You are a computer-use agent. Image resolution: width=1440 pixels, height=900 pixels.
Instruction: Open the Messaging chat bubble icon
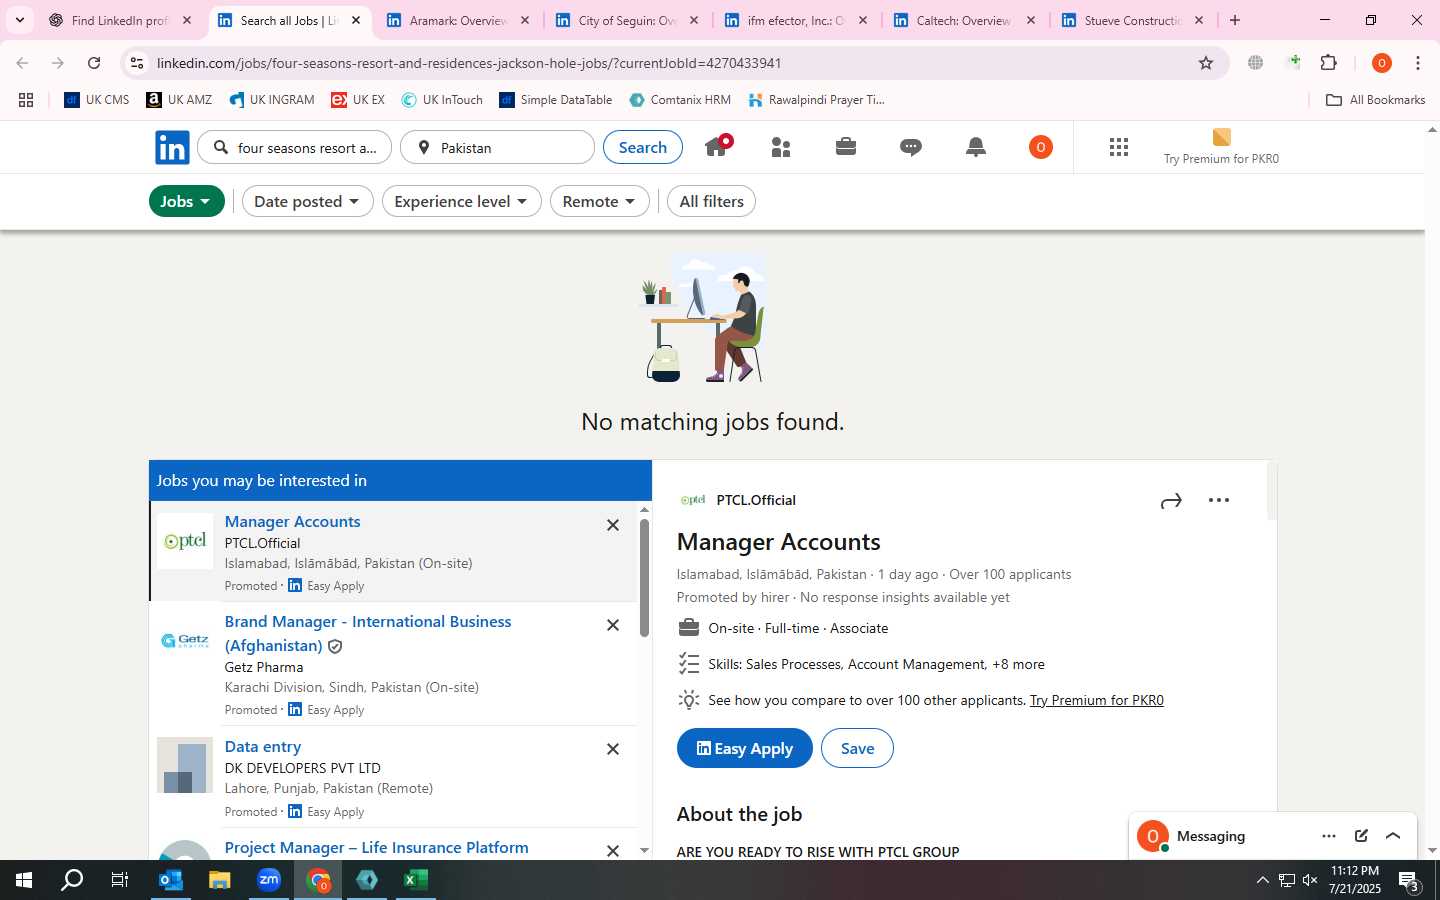[910, 148]
